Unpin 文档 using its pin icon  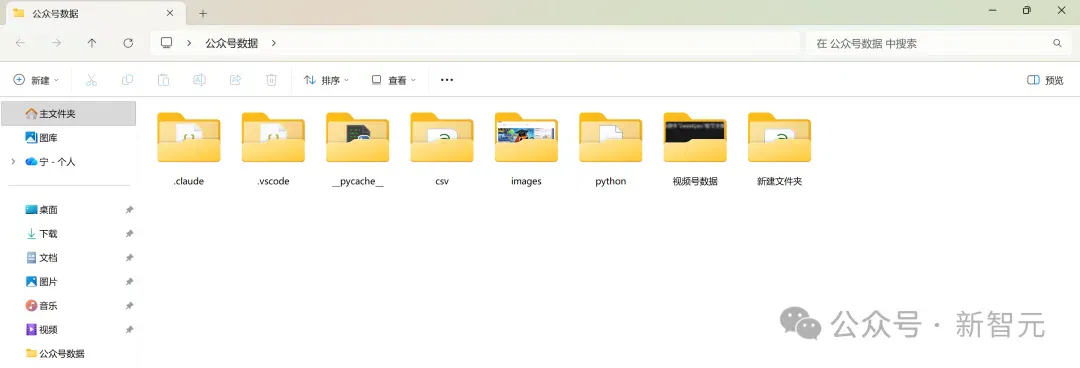click(129, 258)
